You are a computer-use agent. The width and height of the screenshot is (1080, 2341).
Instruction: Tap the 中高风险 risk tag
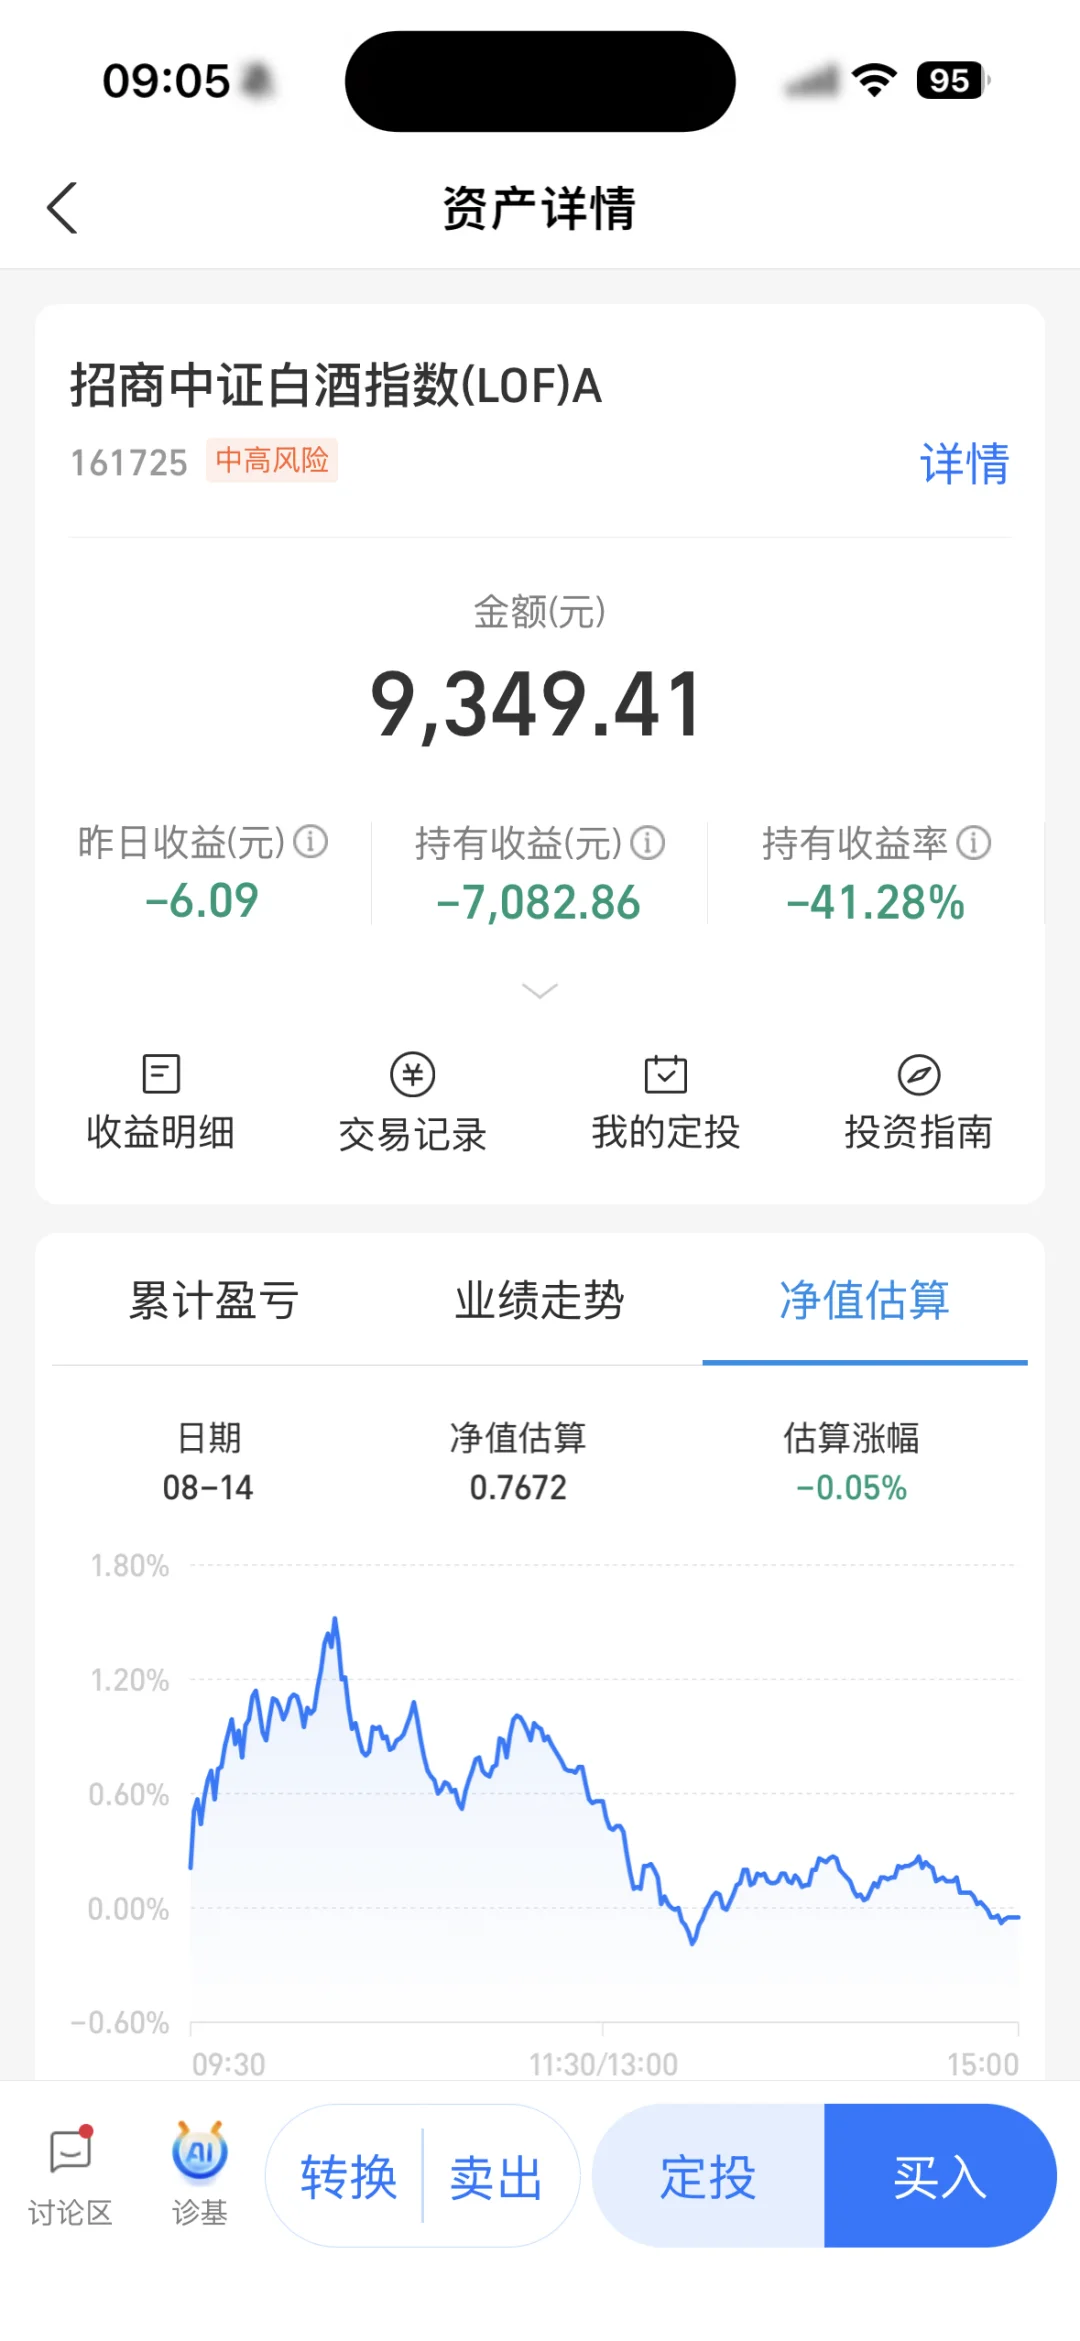(272, 460)
